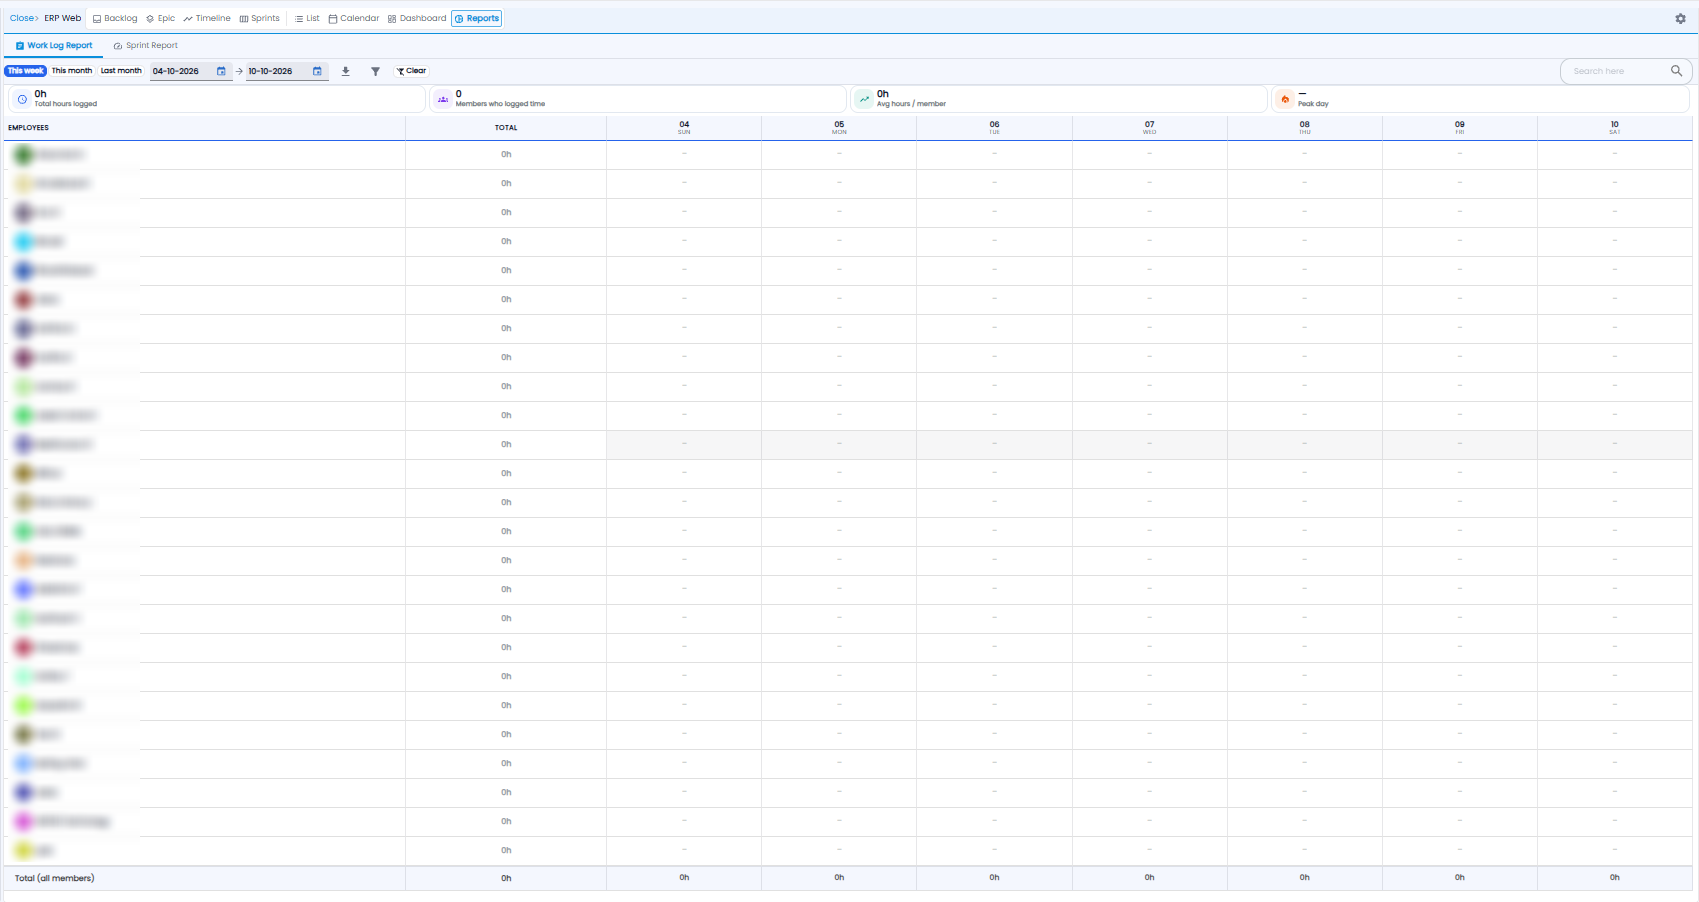
Task: Click the 04 SUN column header
Action: coord(684,128)
